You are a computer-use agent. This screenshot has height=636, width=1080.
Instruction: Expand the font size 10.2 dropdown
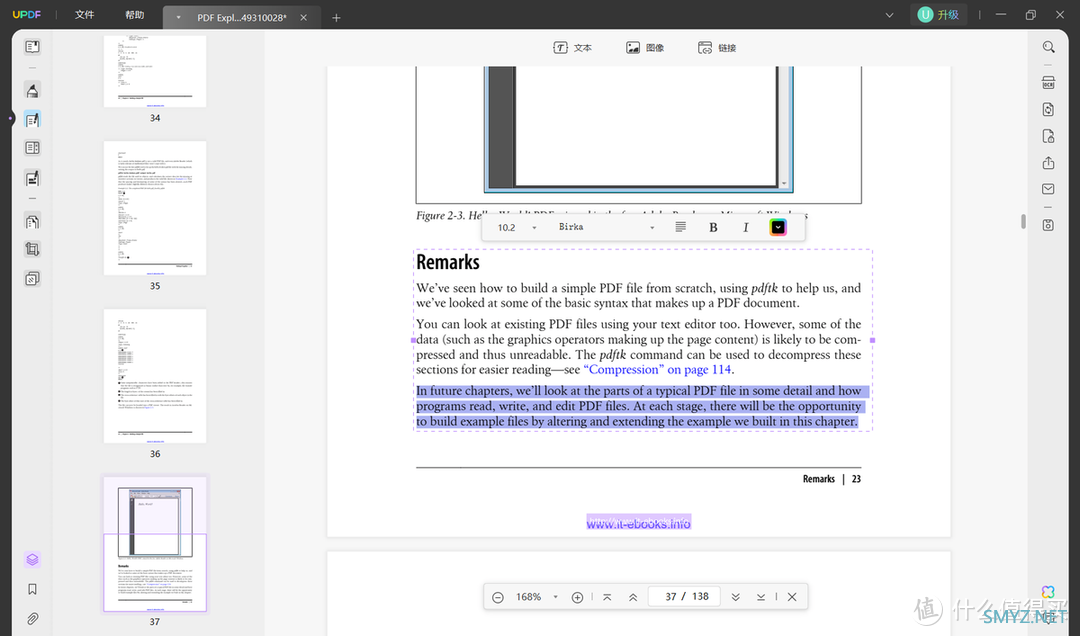534,228
